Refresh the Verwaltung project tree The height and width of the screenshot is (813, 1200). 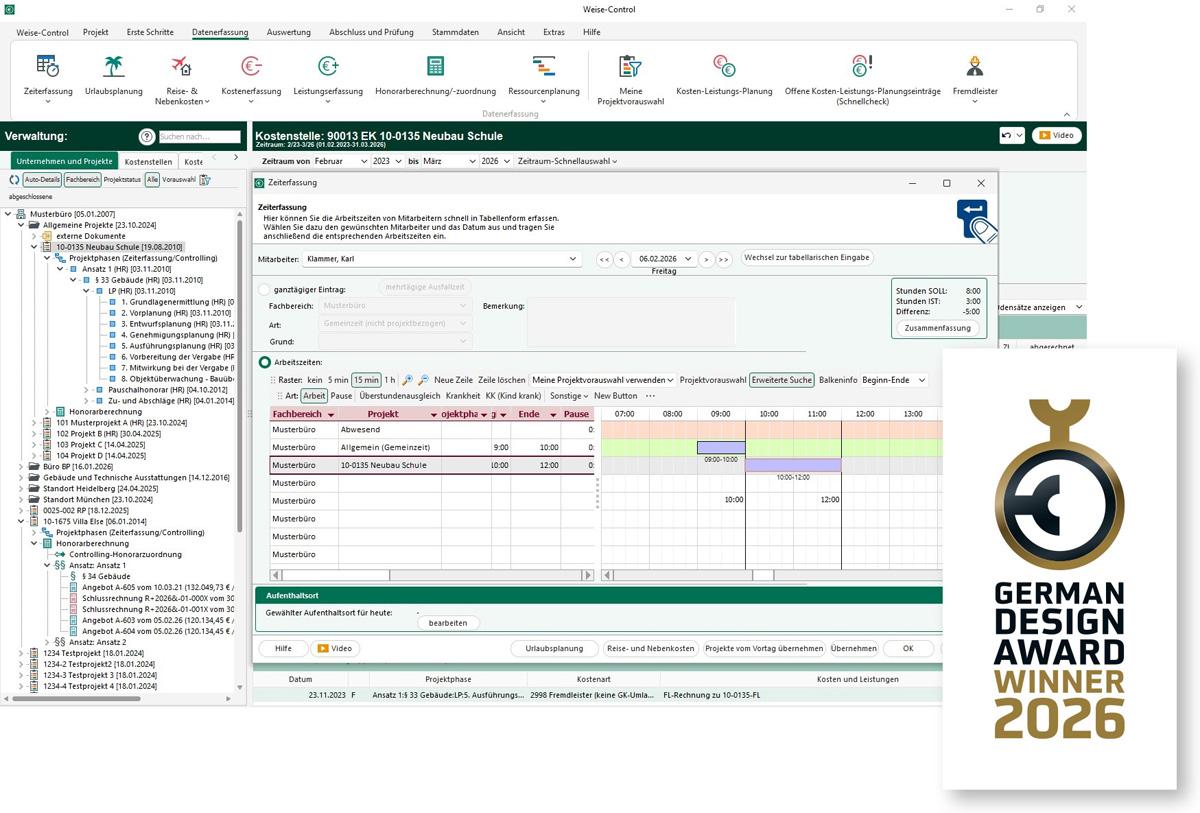pos(14,180)
